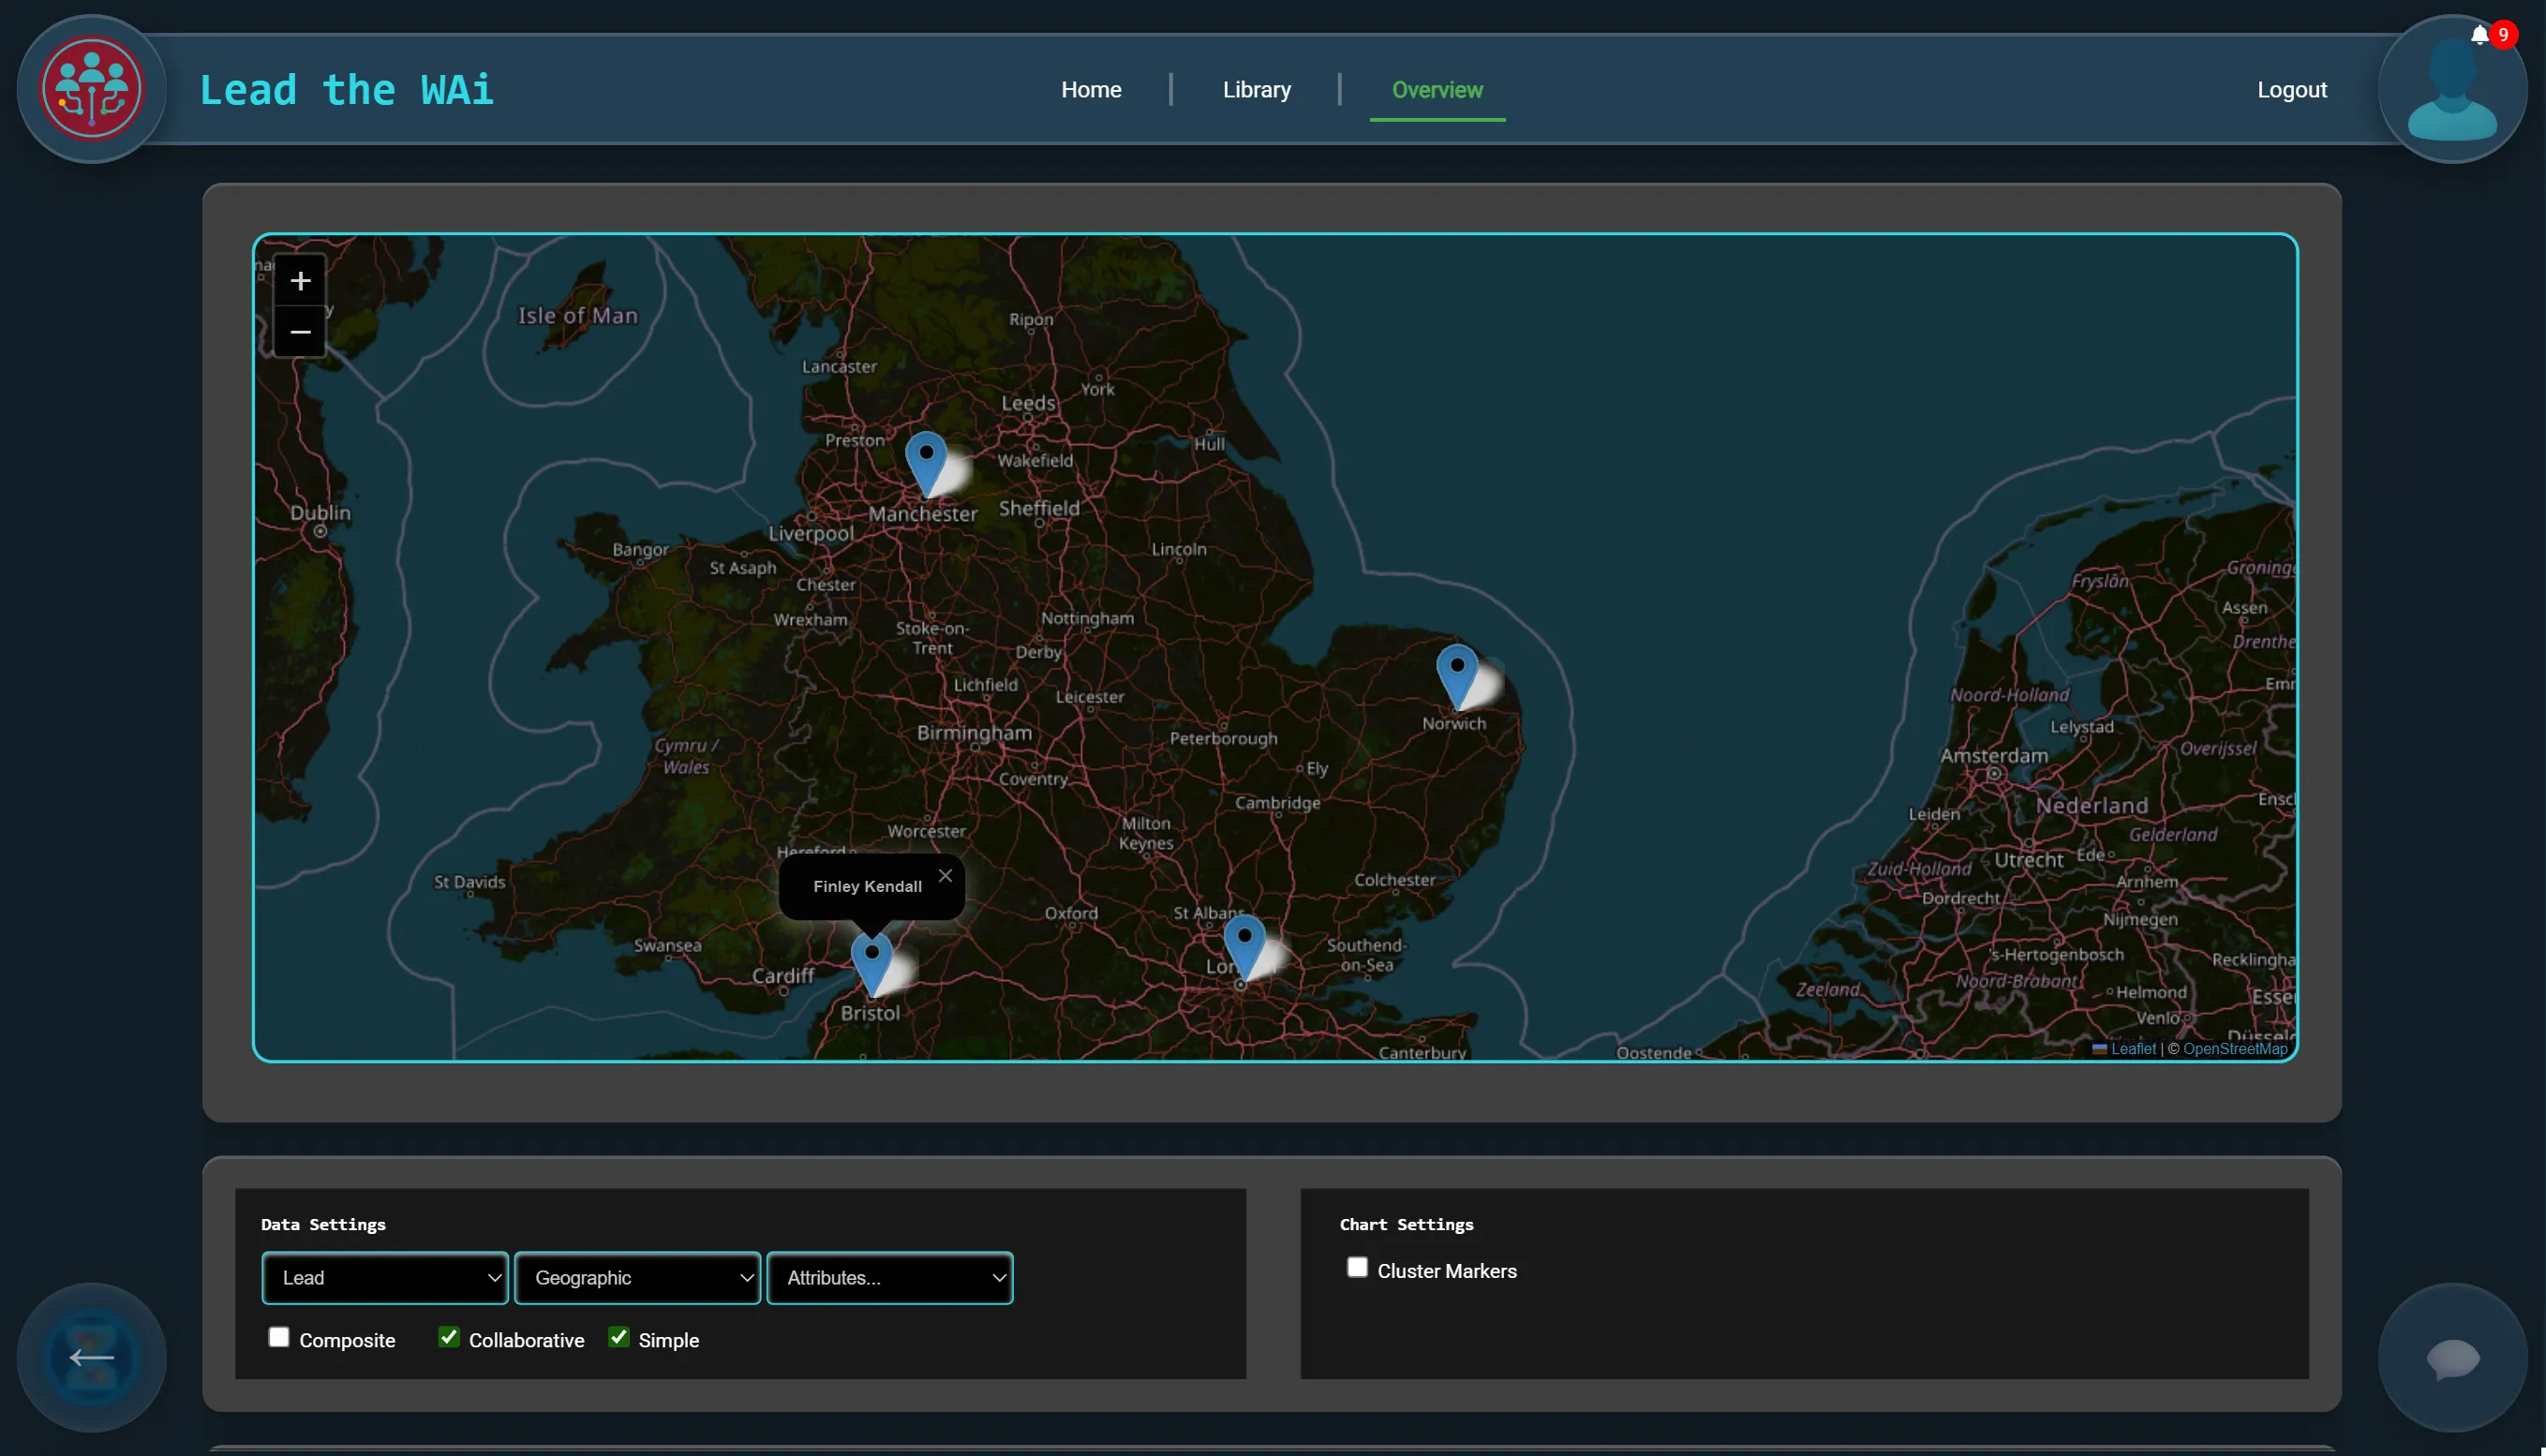This screenshot has height=1456, width=2546.
Task: Open the OpenStreetMap attribution link
Action: [2232, 1049]
